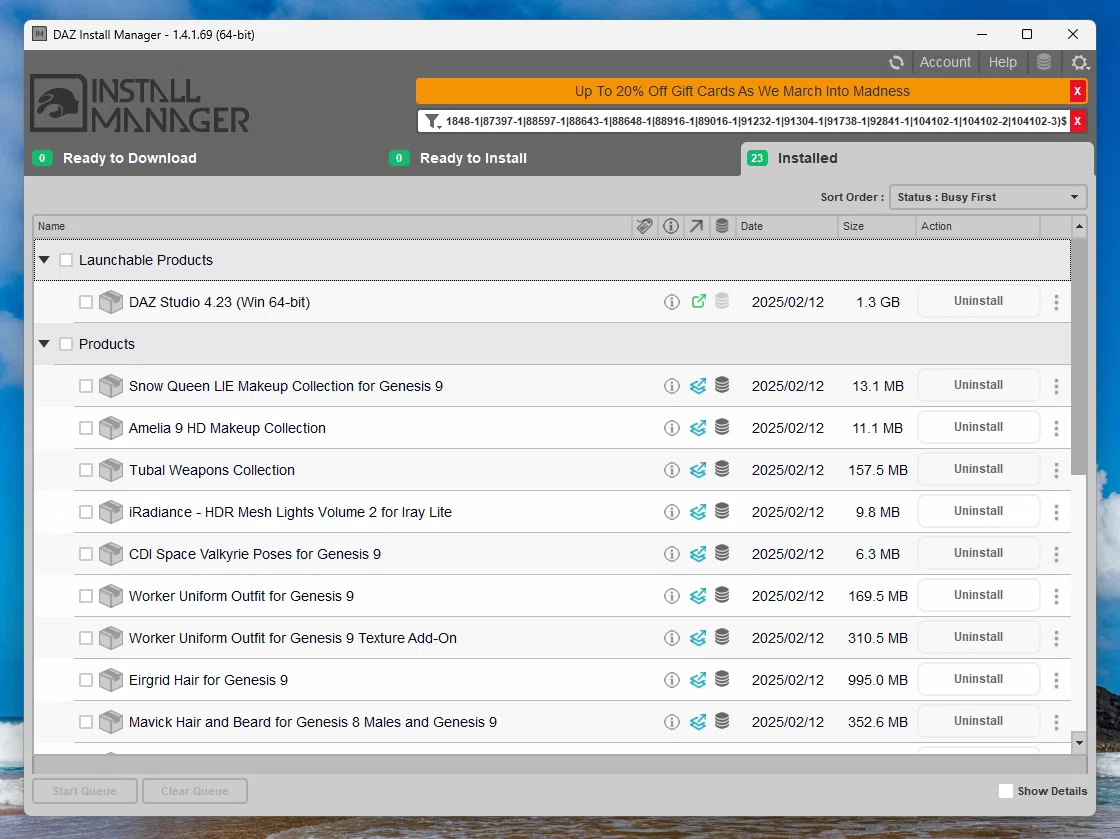The height and width of the screenshot is (839, 1120).
Task: Open more options for Mavick Hair and Beard row
Action: [1056, 722]
